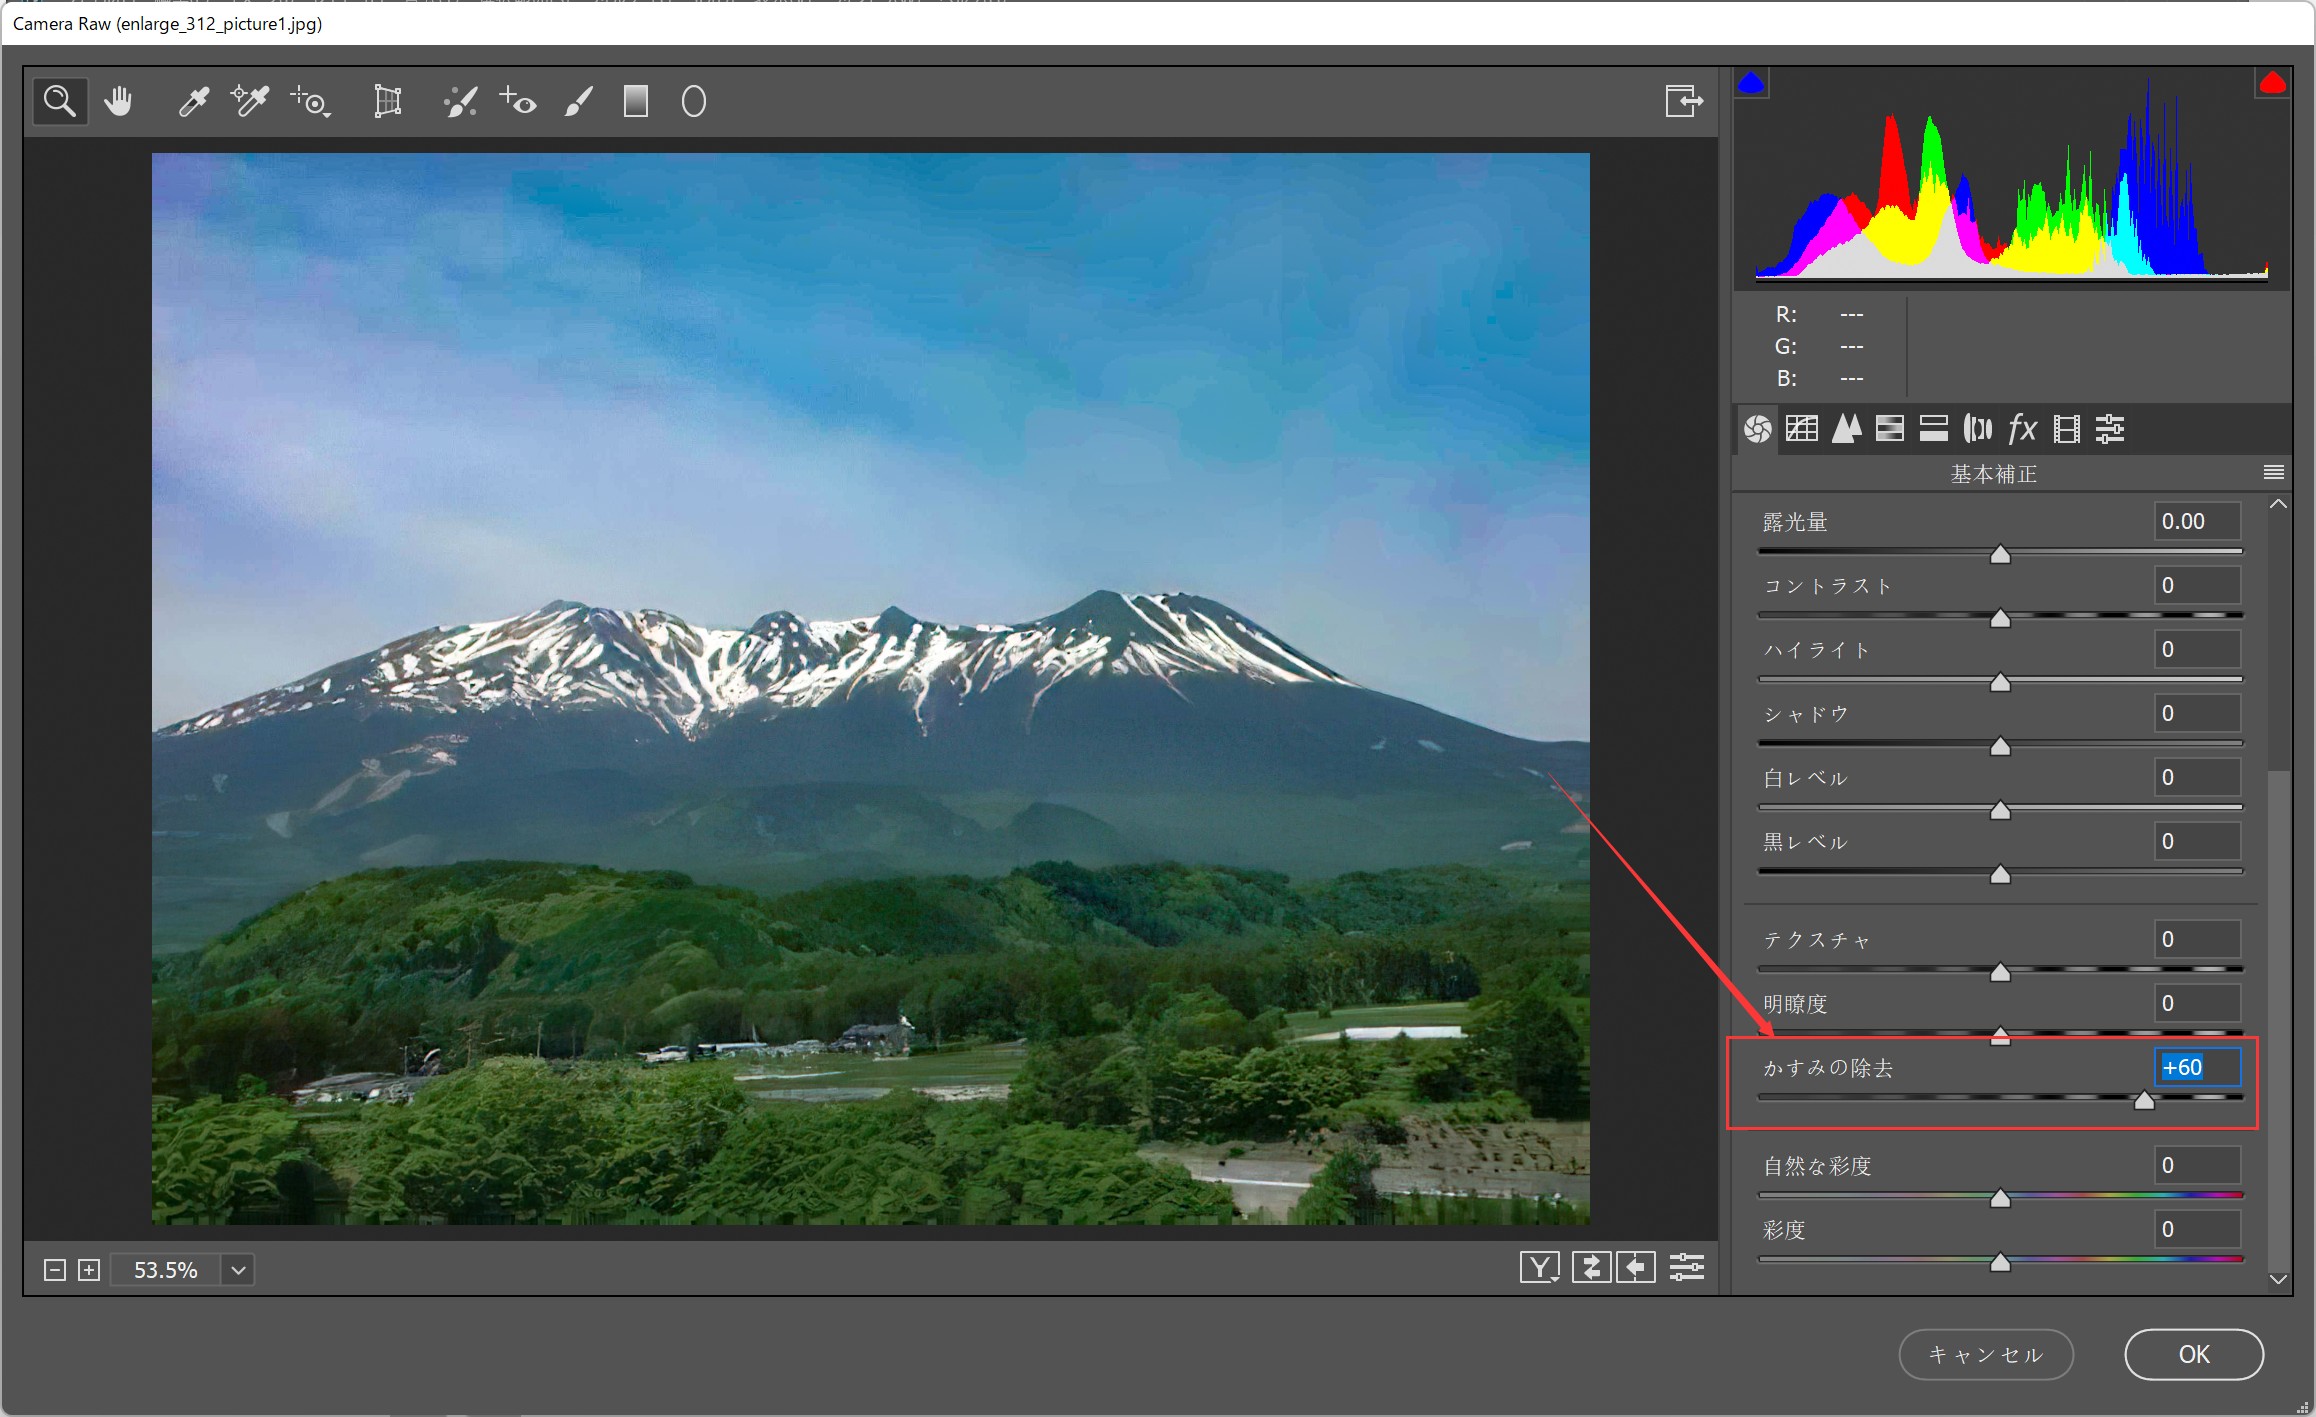Toggle shadow clipping warning in histogram
Screen dimensions: 2316x1417
(x=1751, y=83)
